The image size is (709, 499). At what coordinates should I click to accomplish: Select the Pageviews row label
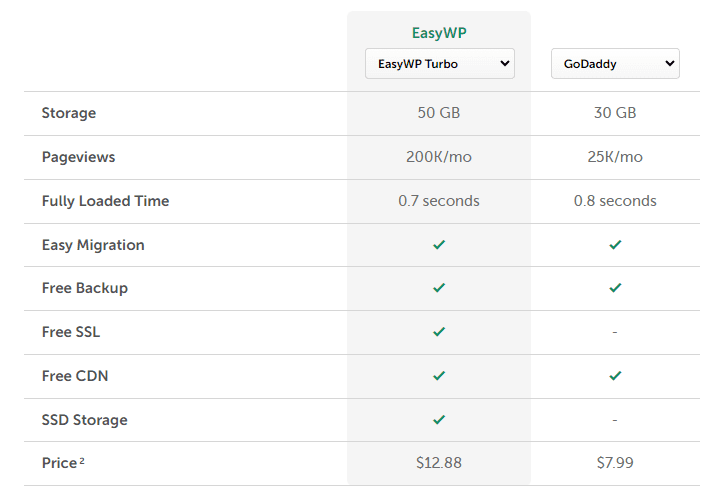(x=78, y=157)
